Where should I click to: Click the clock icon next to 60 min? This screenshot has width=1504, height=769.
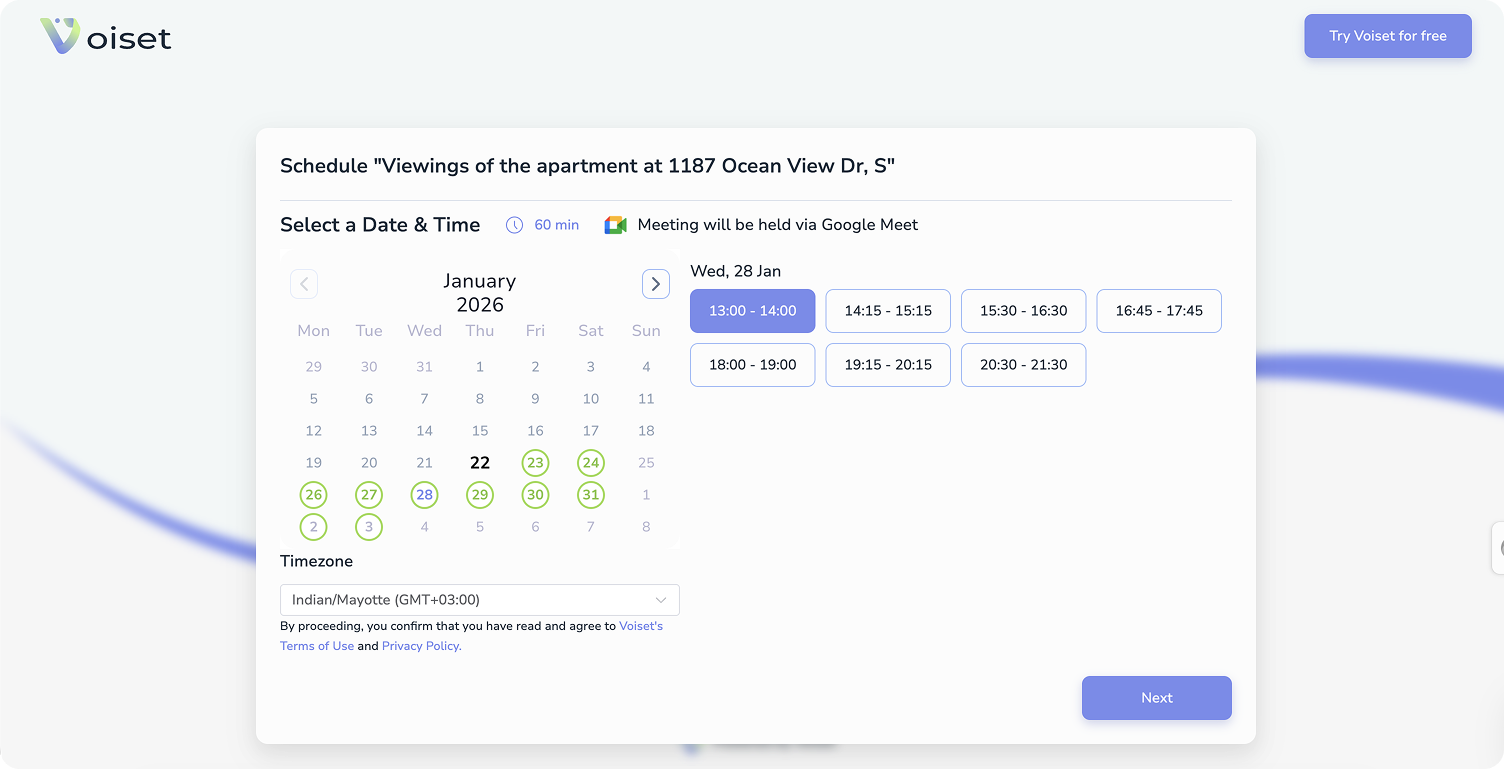512,225
